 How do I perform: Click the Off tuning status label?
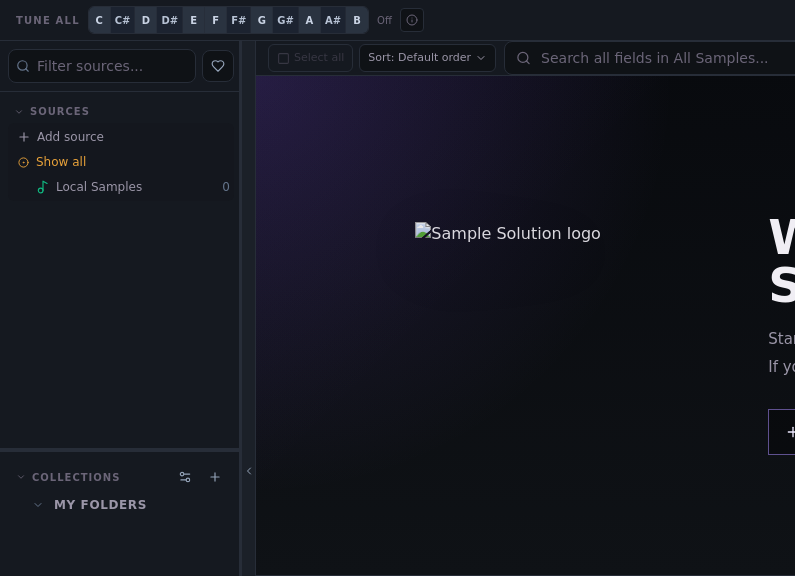click(x=384, y=20)
